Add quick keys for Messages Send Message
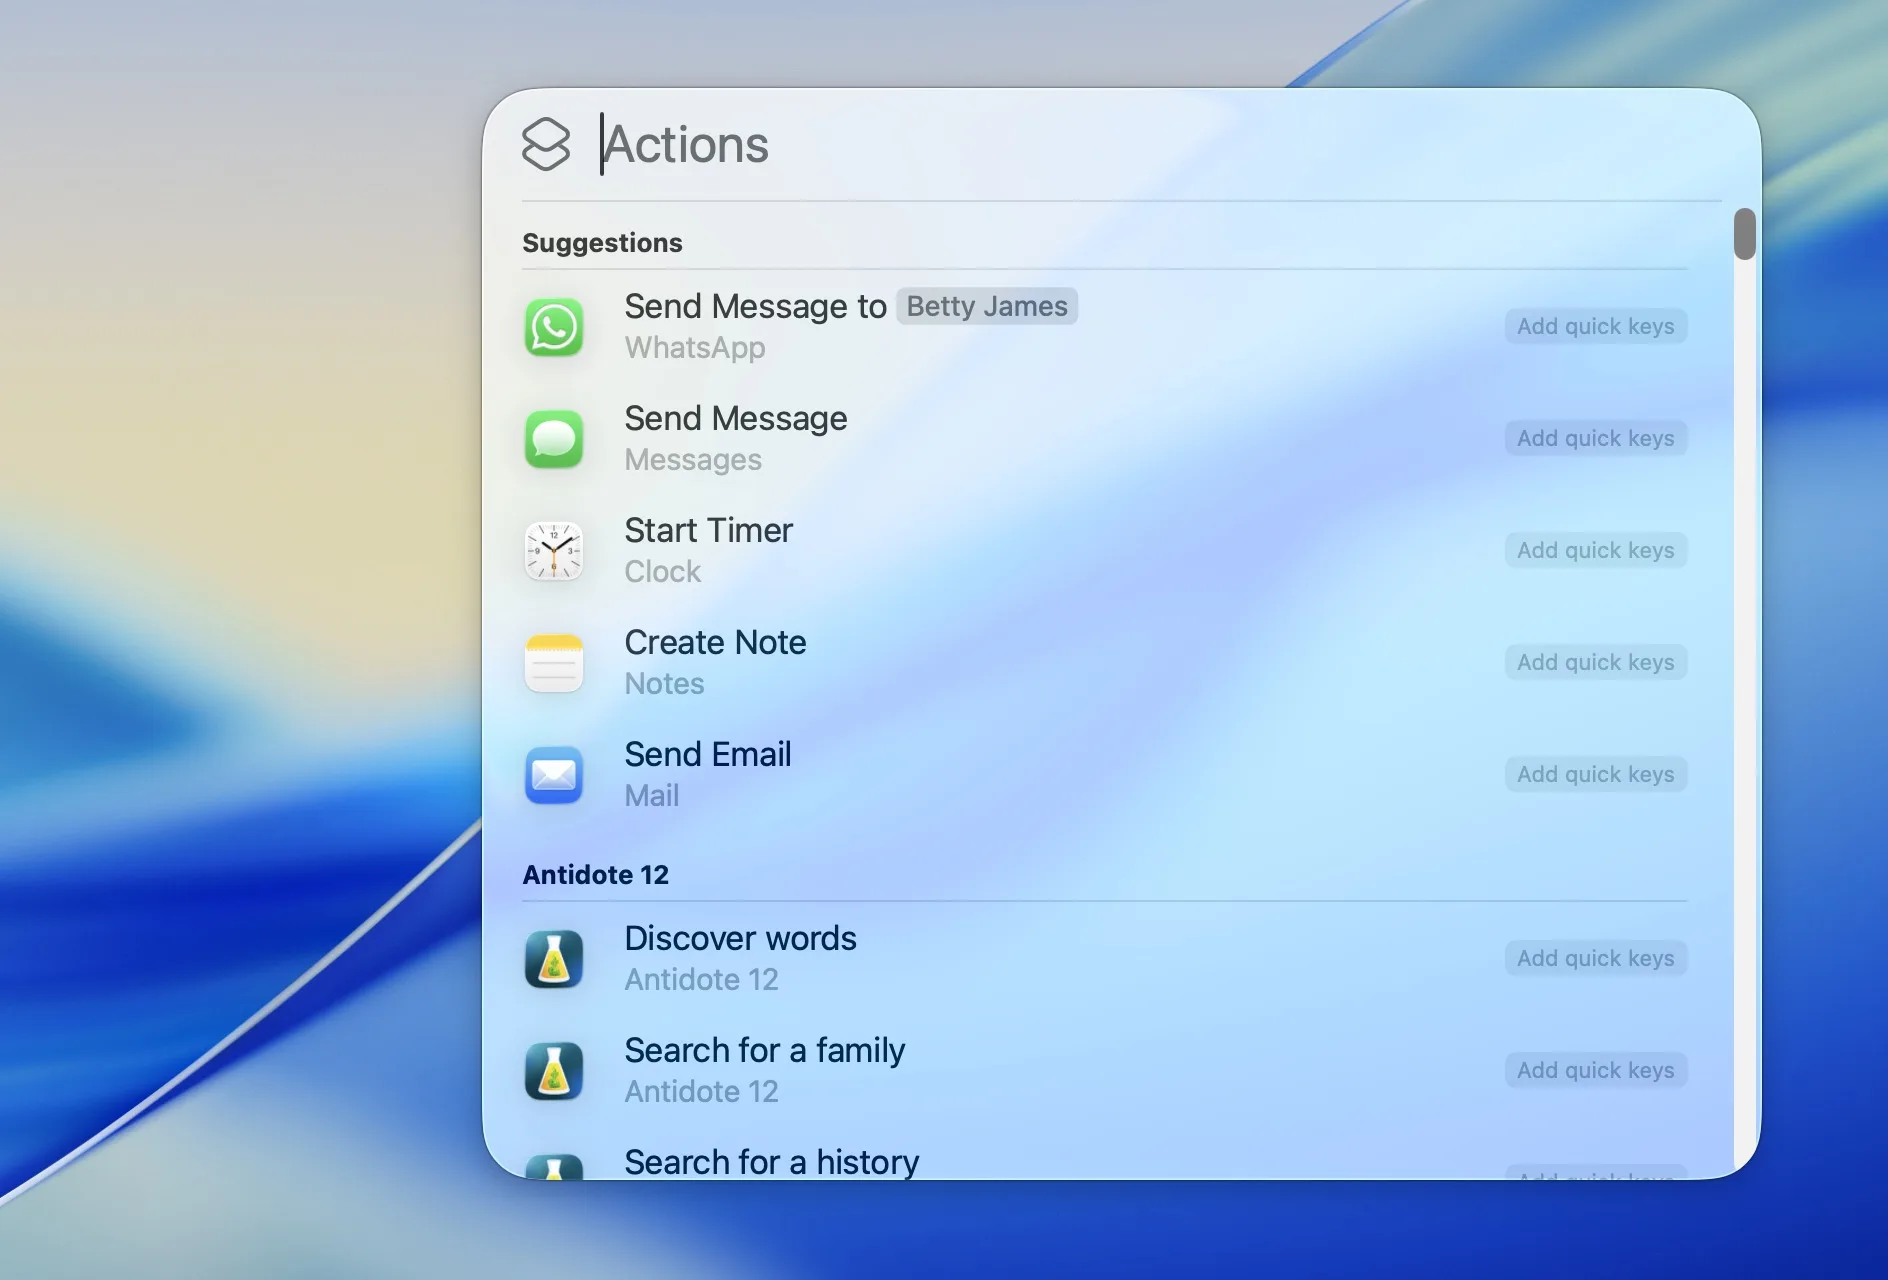 click(1595, 439)
